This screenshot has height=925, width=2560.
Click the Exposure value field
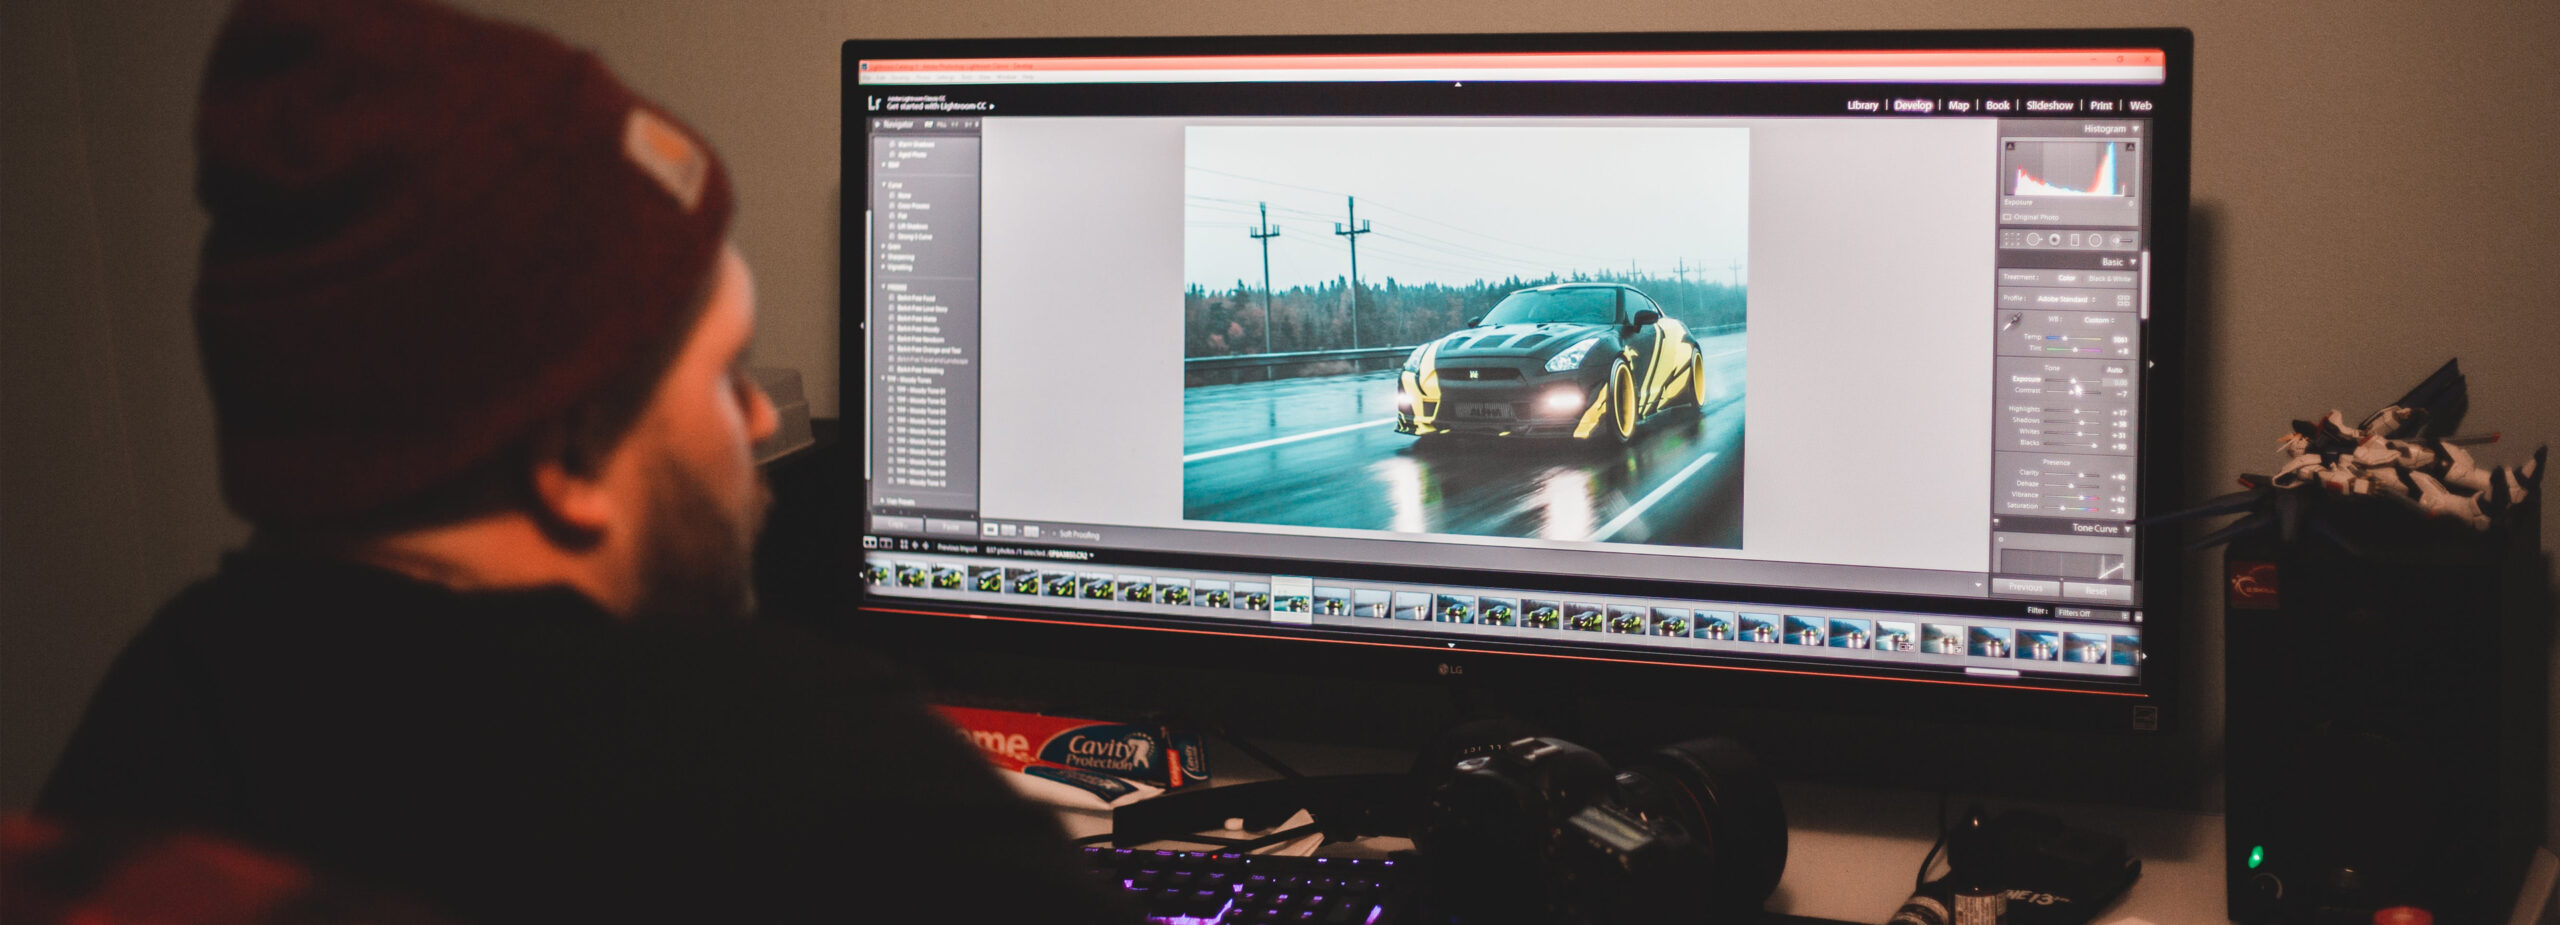tap(2115, 382)
